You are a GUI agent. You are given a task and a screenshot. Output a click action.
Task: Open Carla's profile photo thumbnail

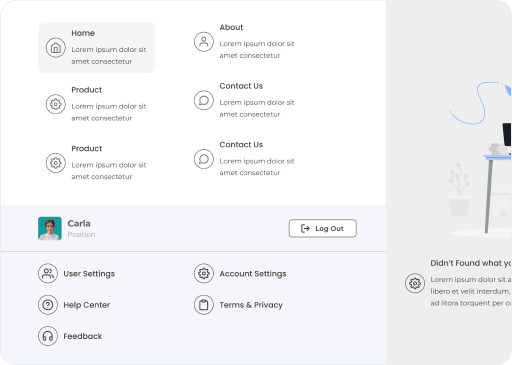pos(50,229)
